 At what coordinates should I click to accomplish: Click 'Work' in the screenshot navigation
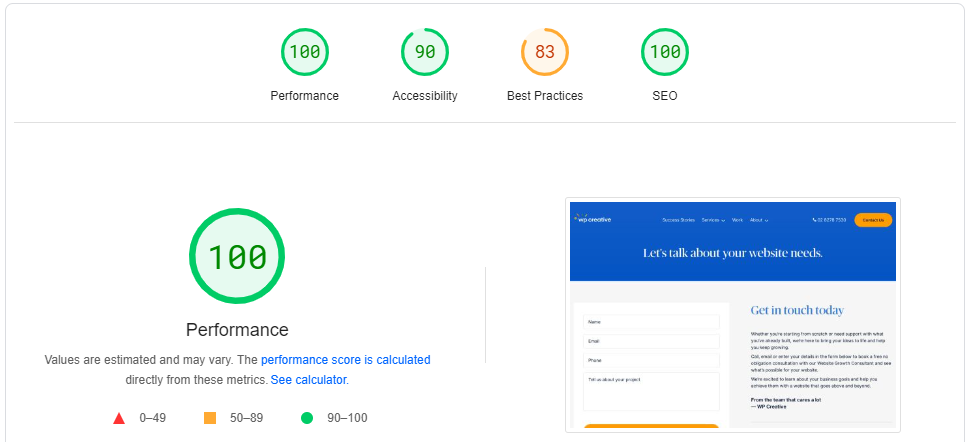[737, 220]
